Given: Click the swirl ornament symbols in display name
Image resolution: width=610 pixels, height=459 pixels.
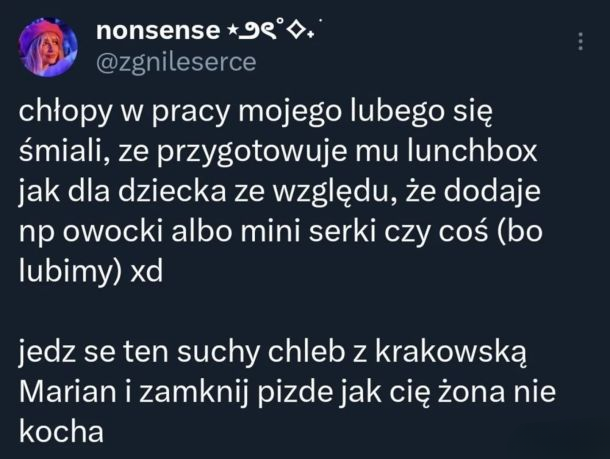Looking at the screenshot, I should pos(253,32).
